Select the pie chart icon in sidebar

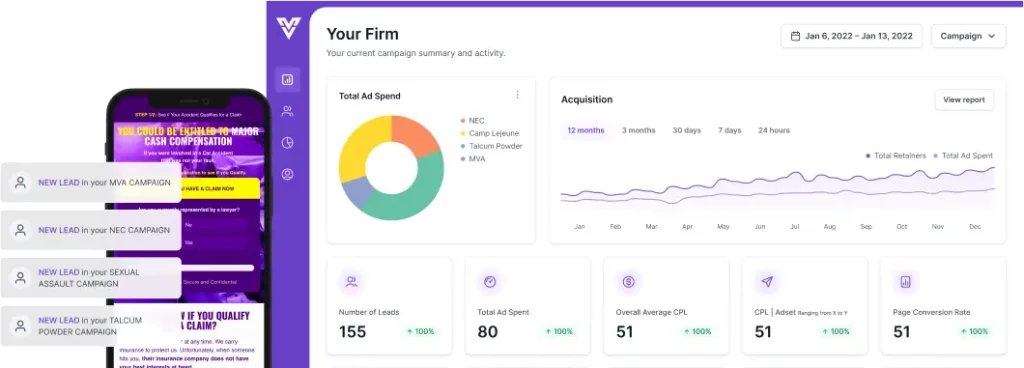tap(287, 143)
